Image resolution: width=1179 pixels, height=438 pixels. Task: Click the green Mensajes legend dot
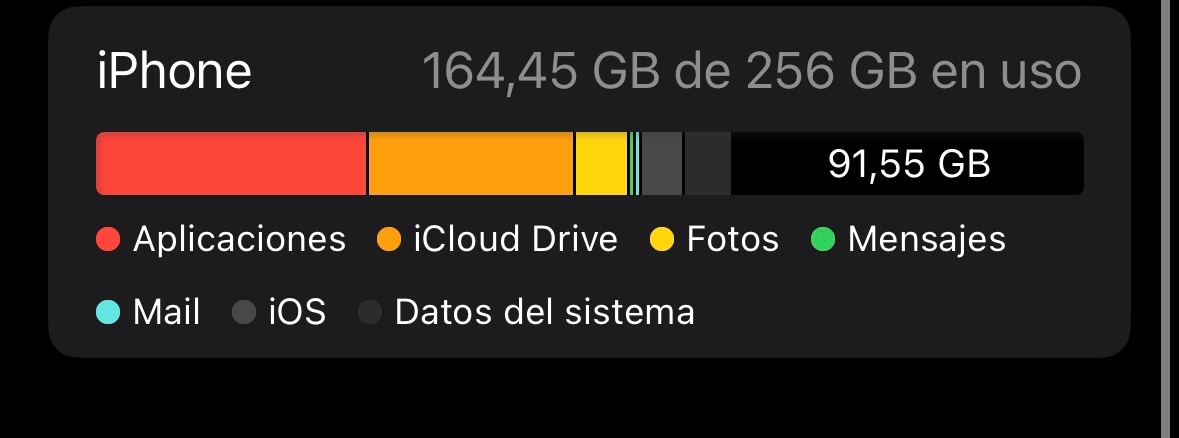pos(823,240)
